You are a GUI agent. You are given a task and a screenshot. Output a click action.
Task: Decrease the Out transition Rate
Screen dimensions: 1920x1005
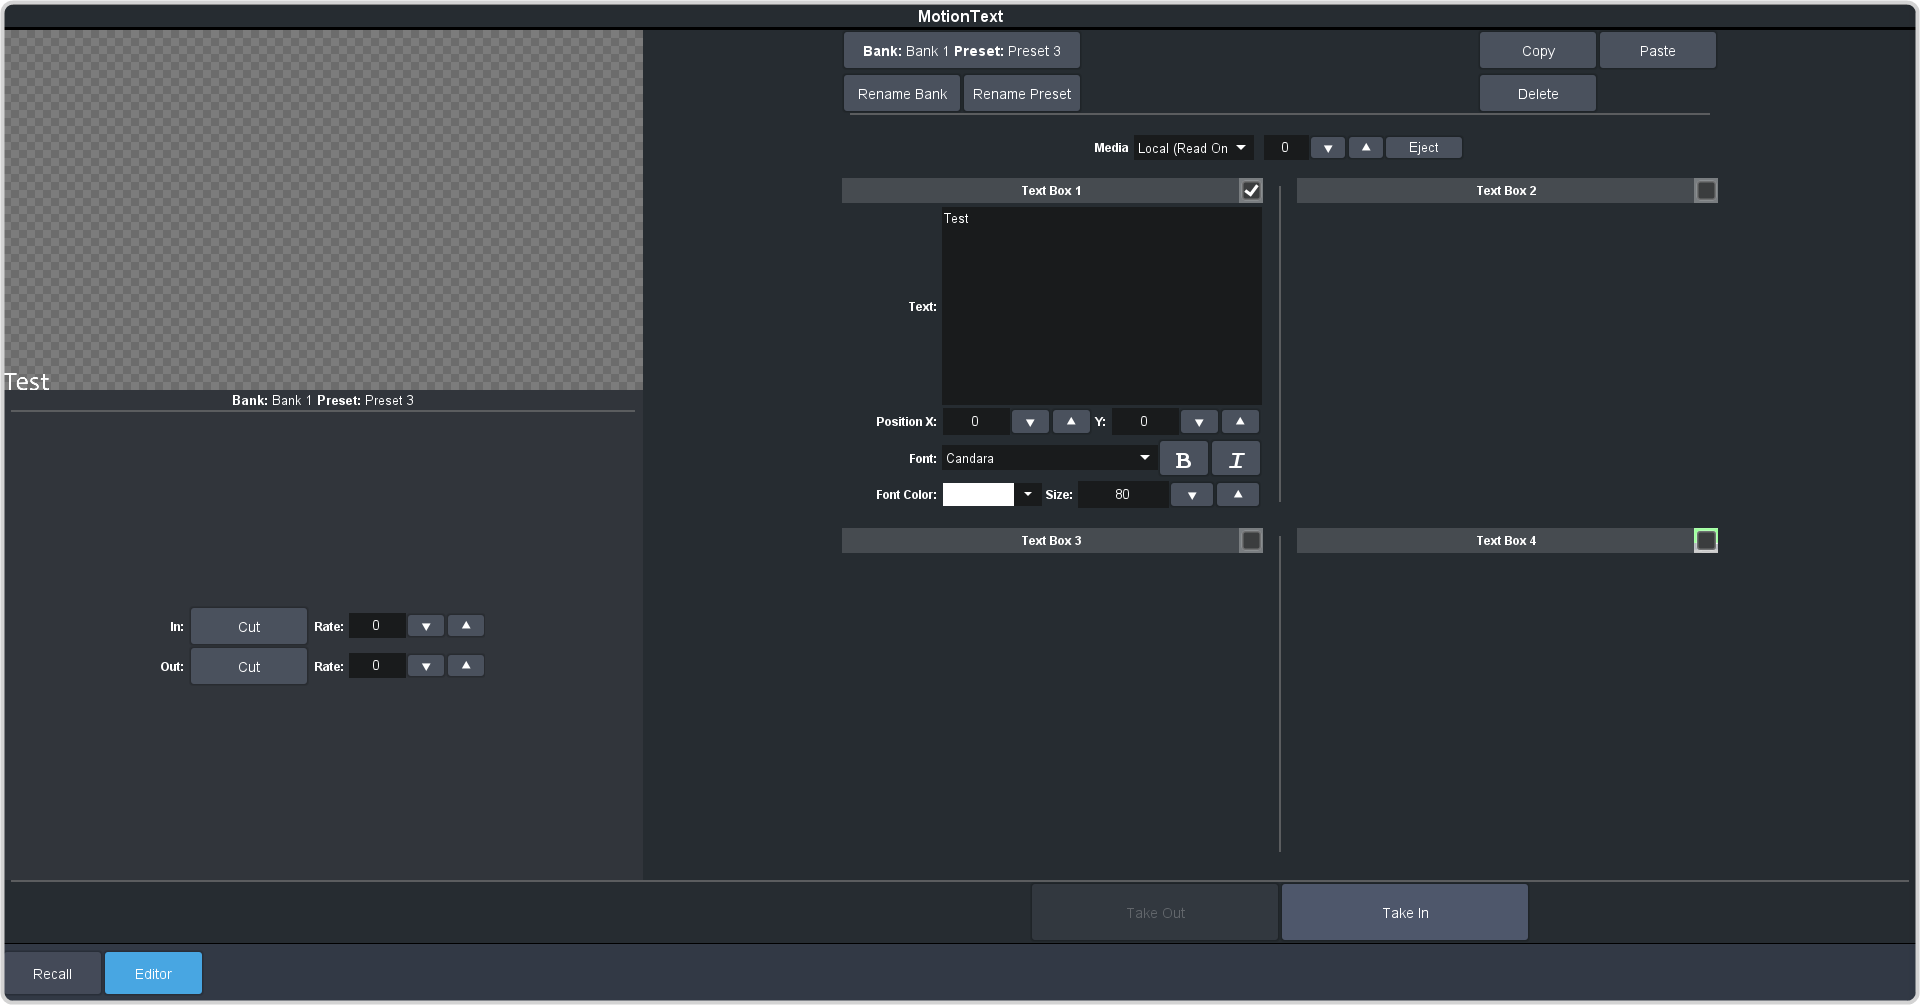click(426, 666)
